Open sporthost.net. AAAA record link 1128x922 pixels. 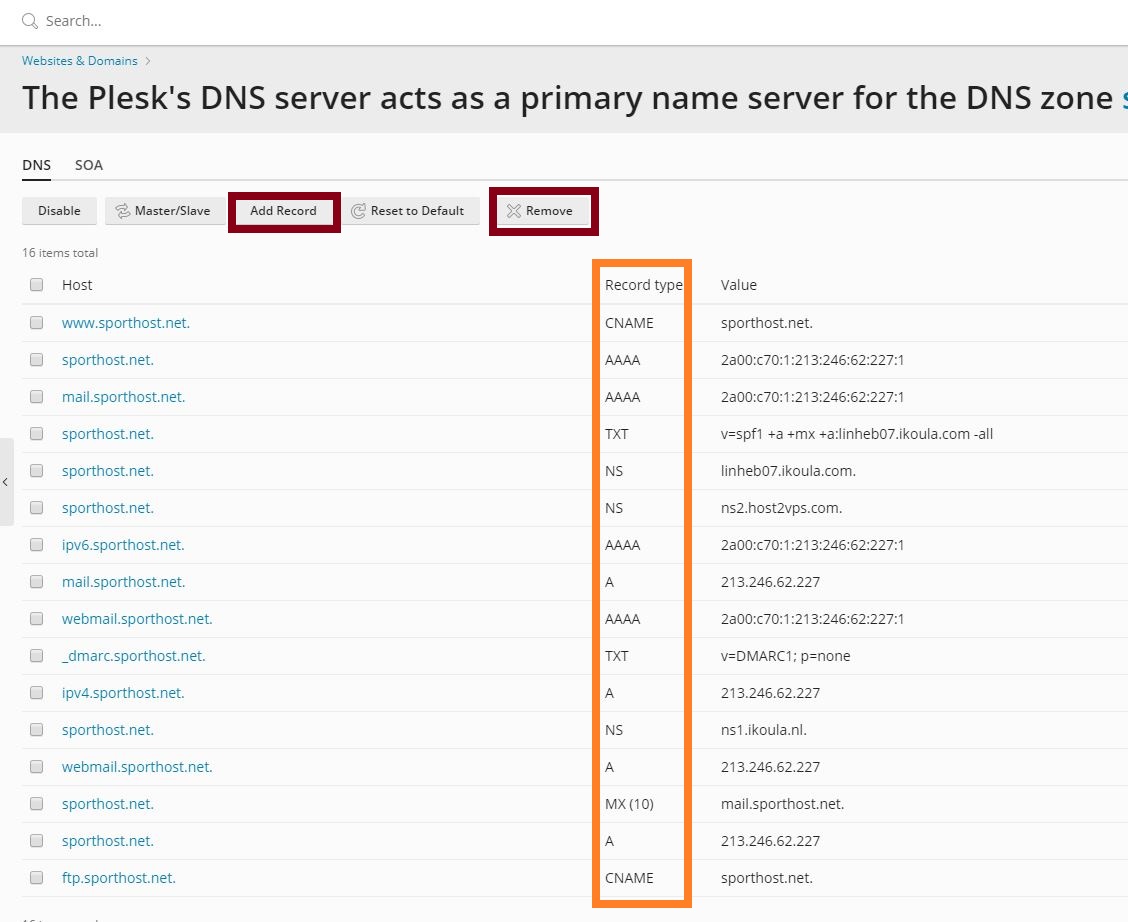coord(108,360)
